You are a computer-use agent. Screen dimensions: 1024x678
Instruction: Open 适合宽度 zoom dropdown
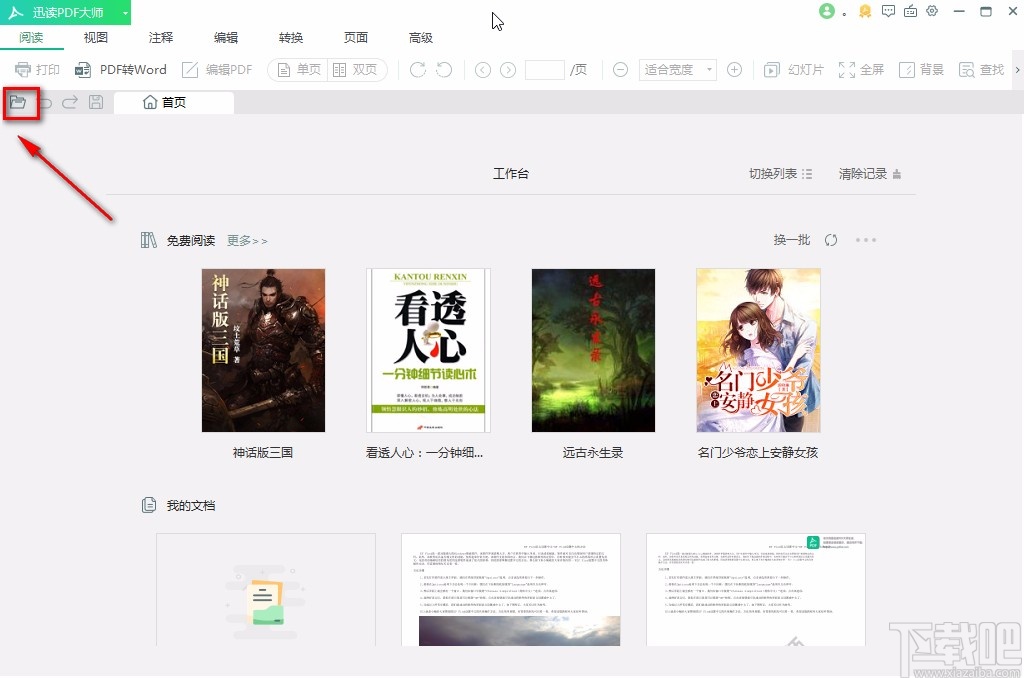click(x=677, y=69)
